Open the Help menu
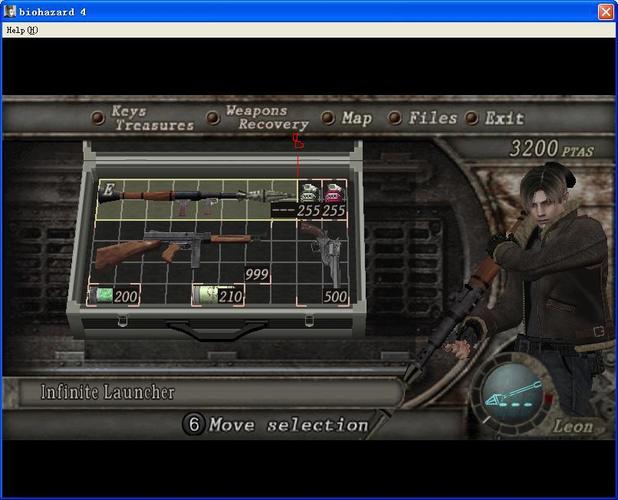 click(x=21, y=30)
